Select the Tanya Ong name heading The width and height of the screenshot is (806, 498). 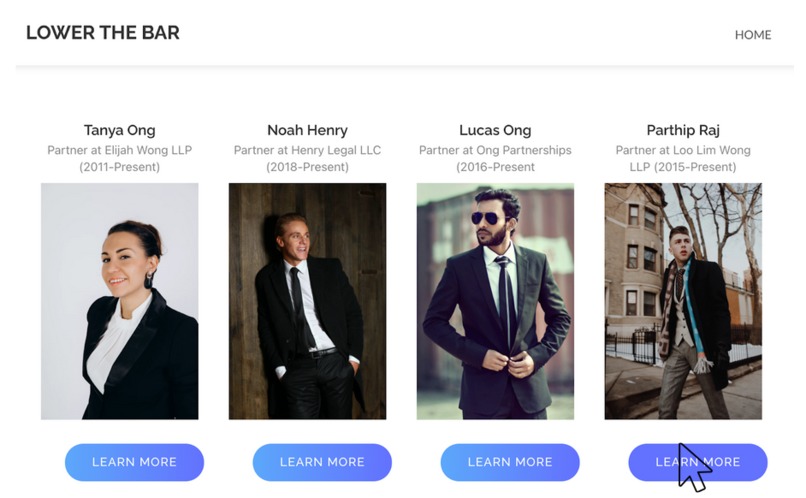[120, 131]
